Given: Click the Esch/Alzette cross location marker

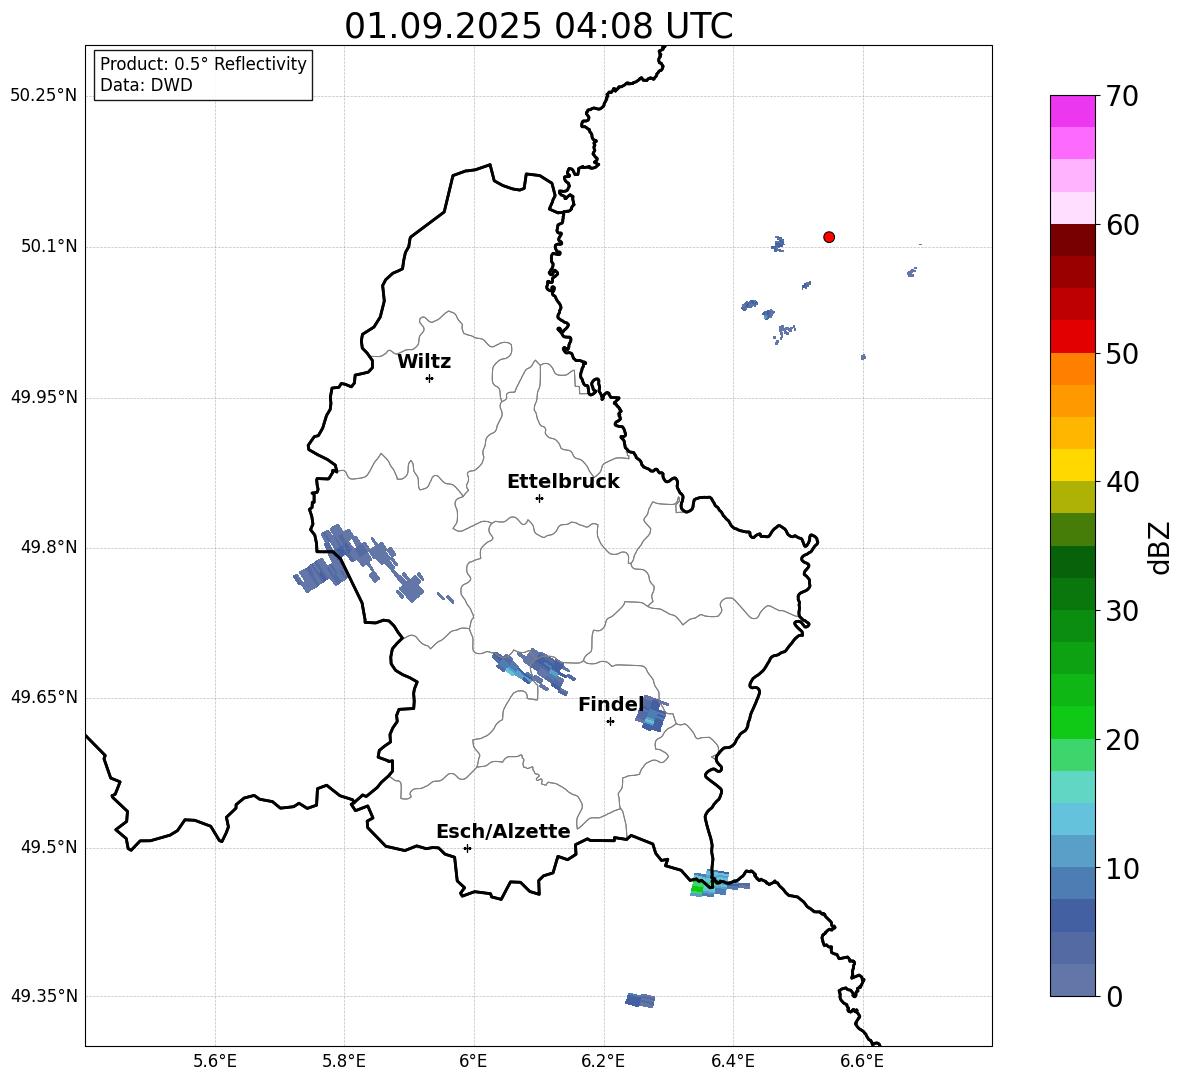Looking at the screenshot, I should (467, 848).
